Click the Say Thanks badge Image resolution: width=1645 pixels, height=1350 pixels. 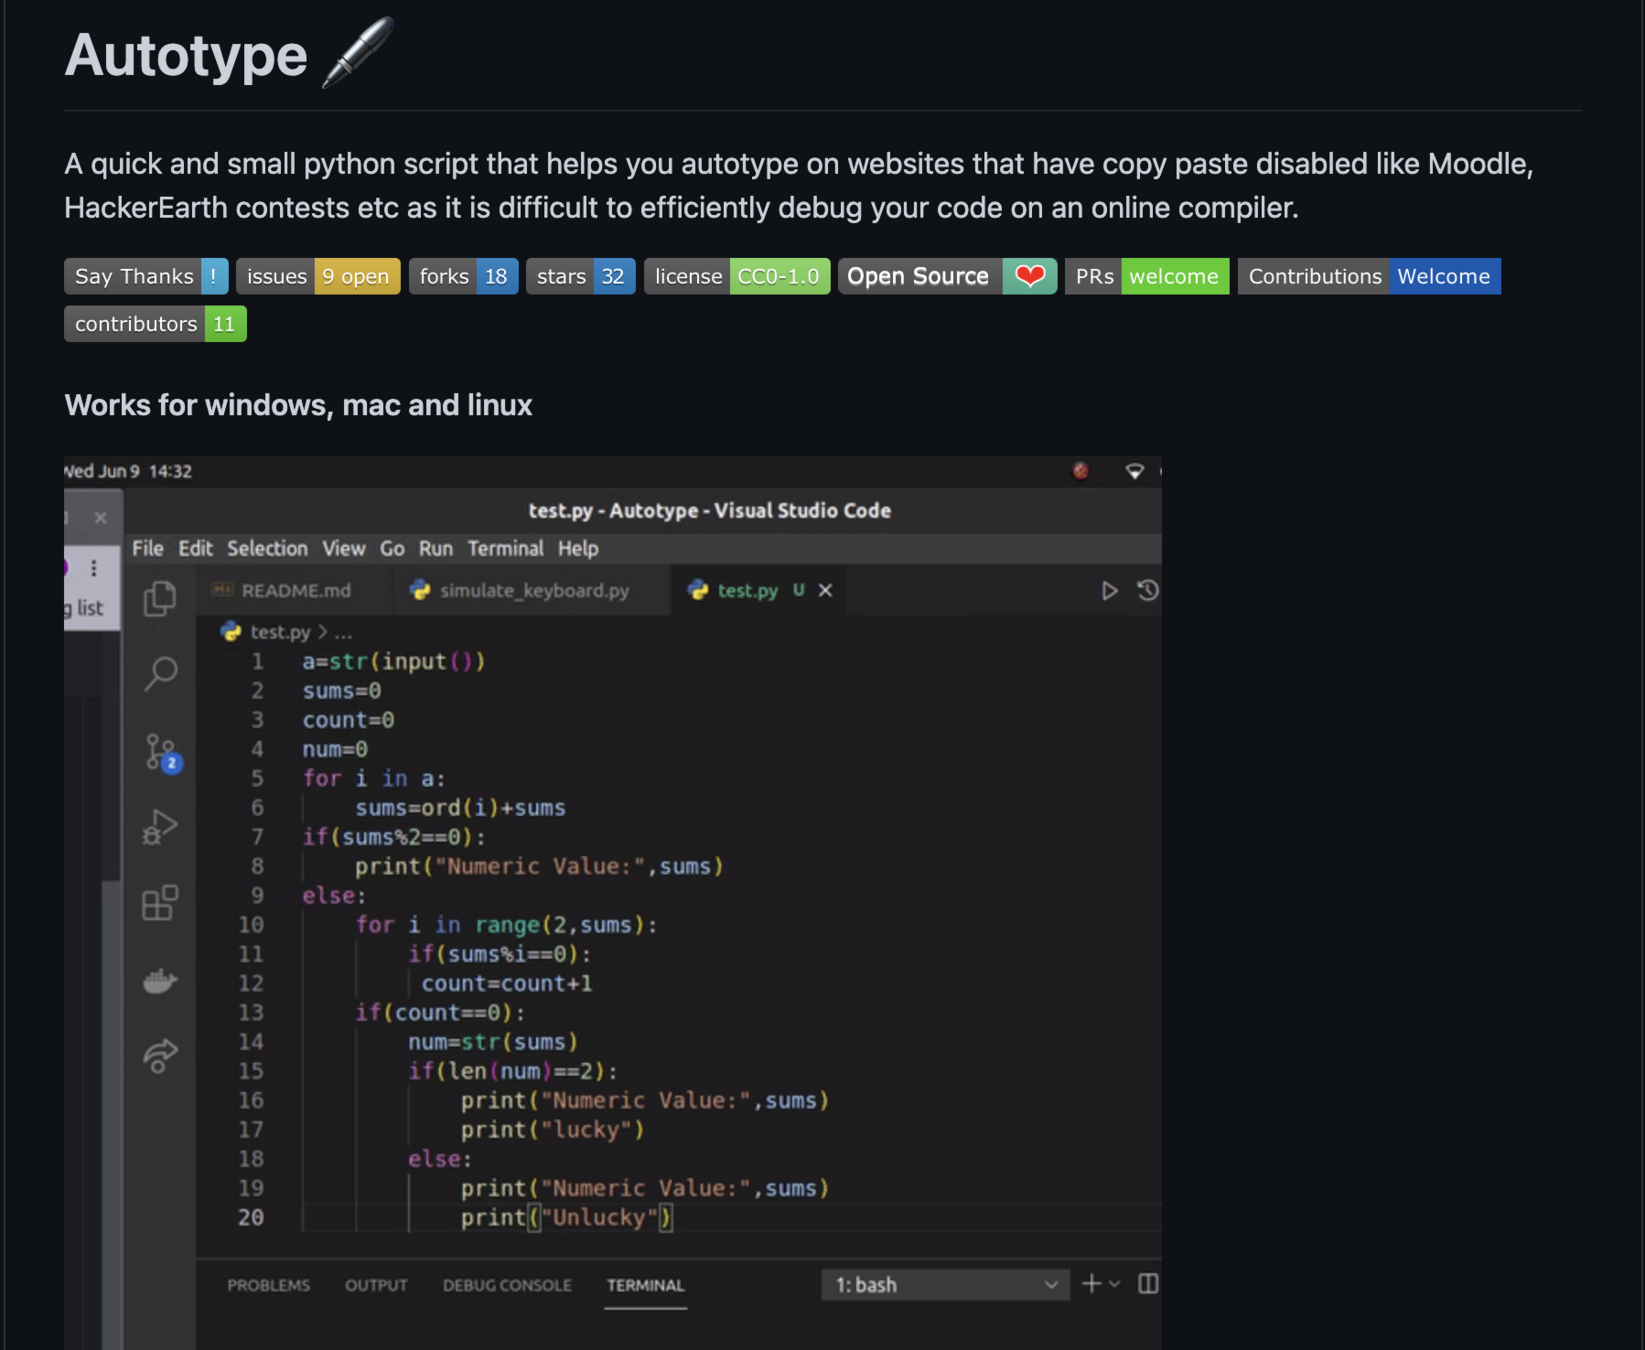click(146, 276)
